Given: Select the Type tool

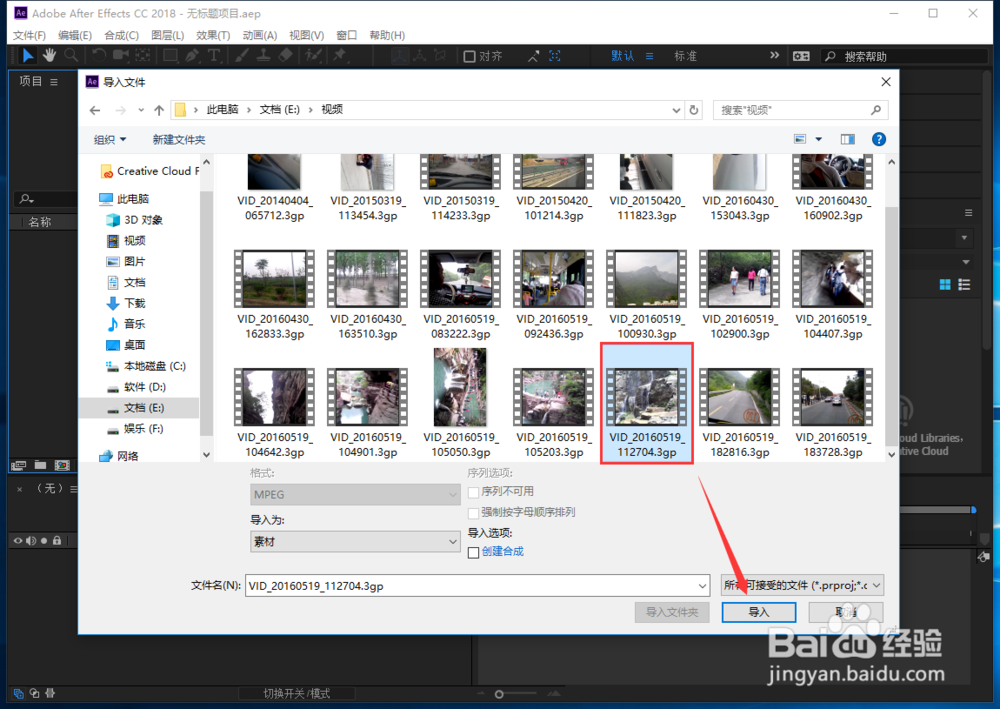Looking at the screenshot, I should 212,55.
